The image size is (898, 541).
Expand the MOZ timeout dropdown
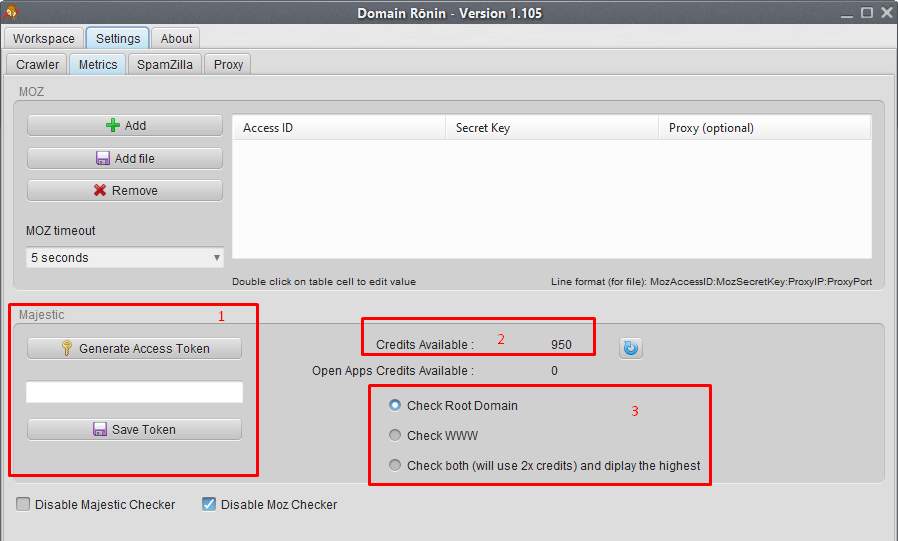[125, 258]
